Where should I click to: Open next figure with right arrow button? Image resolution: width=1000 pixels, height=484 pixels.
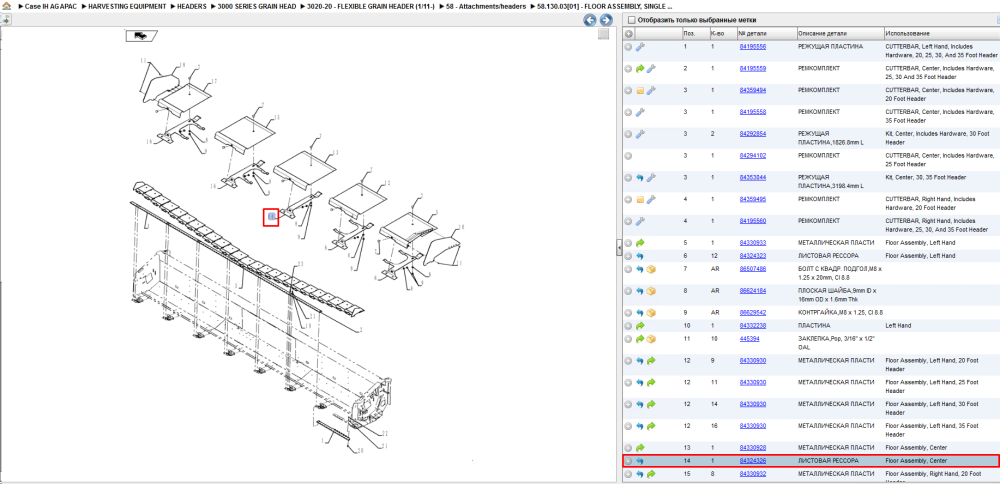(x=606, y=20)
